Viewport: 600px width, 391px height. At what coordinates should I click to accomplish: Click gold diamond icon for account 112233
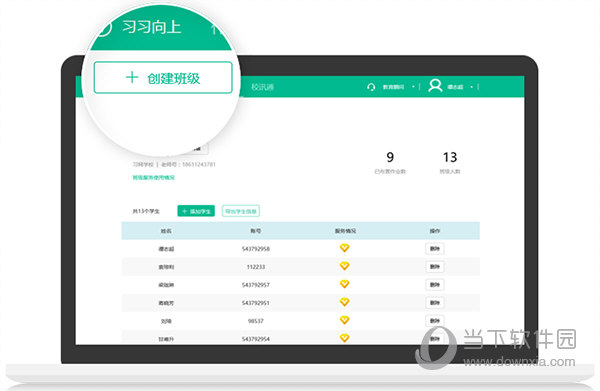pyautogui.click(x=344, y=266)
